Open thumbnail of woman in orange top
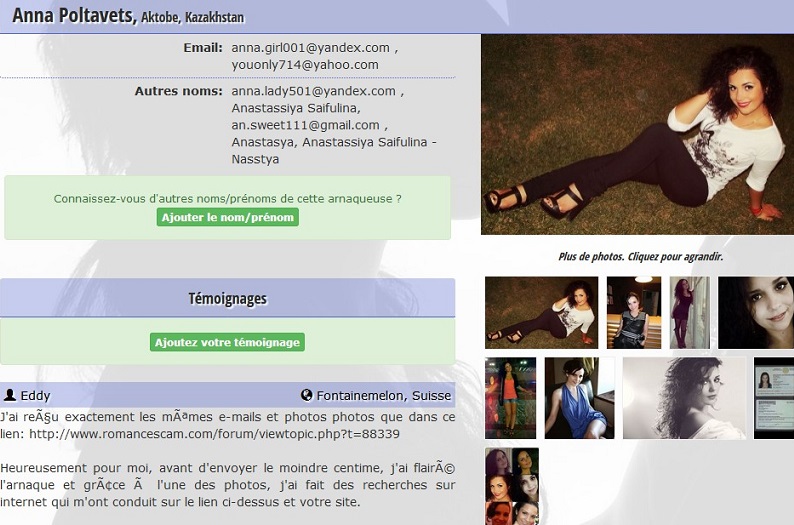Viewport: 794px width, 525px height. [x=510, y=398]
